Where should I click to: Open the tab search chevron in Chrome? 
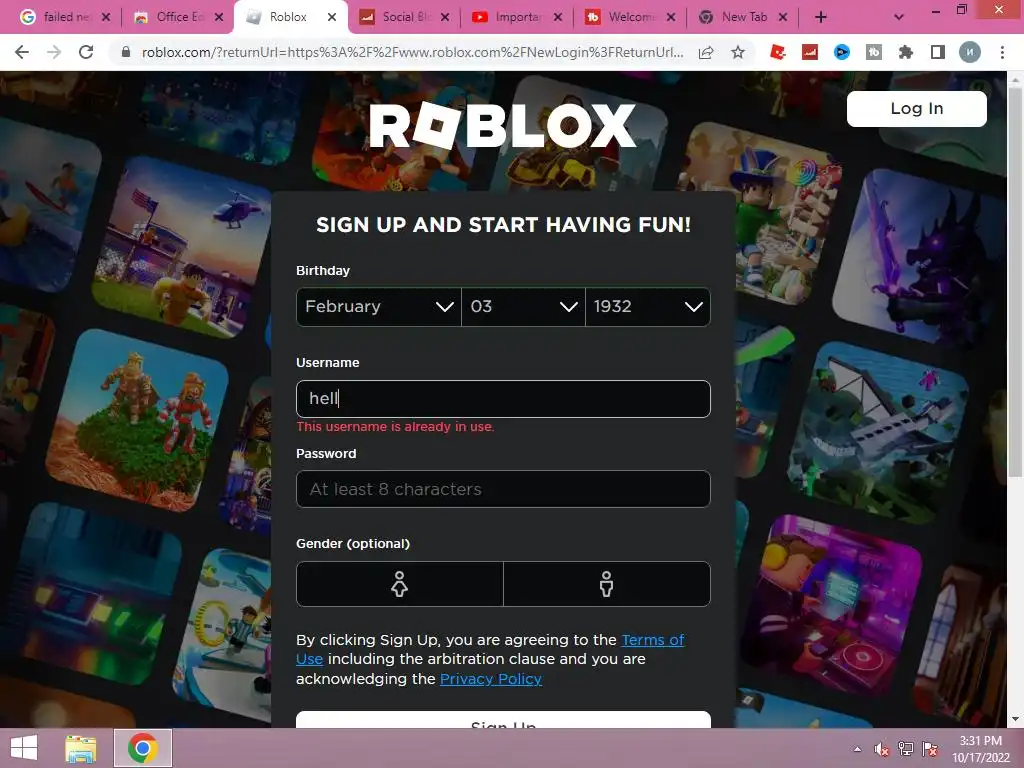coord(899,17)
